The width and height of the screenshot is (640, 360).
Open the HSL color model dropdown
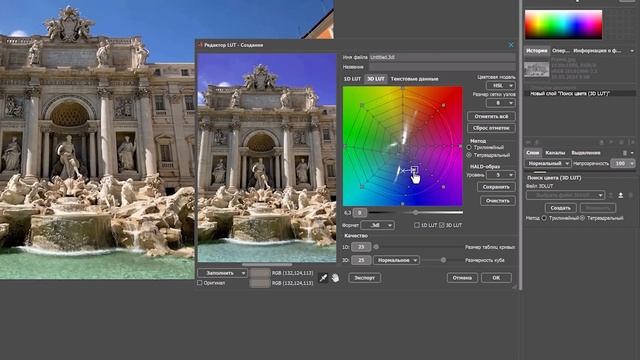click(501, 86)
